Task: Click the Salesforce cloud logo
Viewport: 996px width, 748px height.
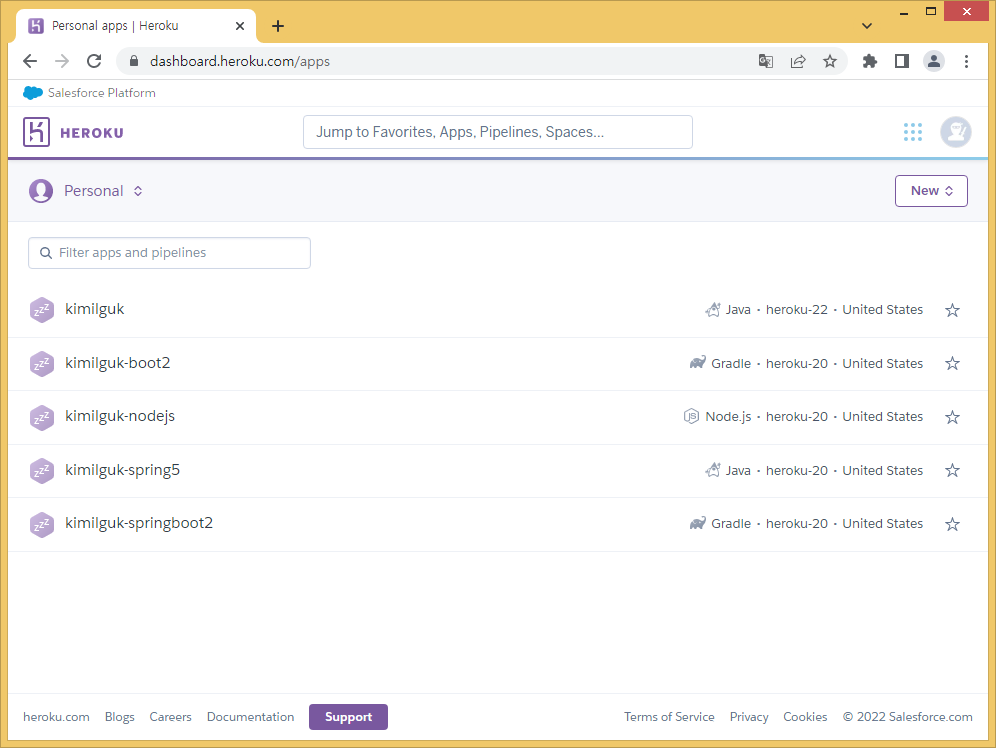Action: 33,93
